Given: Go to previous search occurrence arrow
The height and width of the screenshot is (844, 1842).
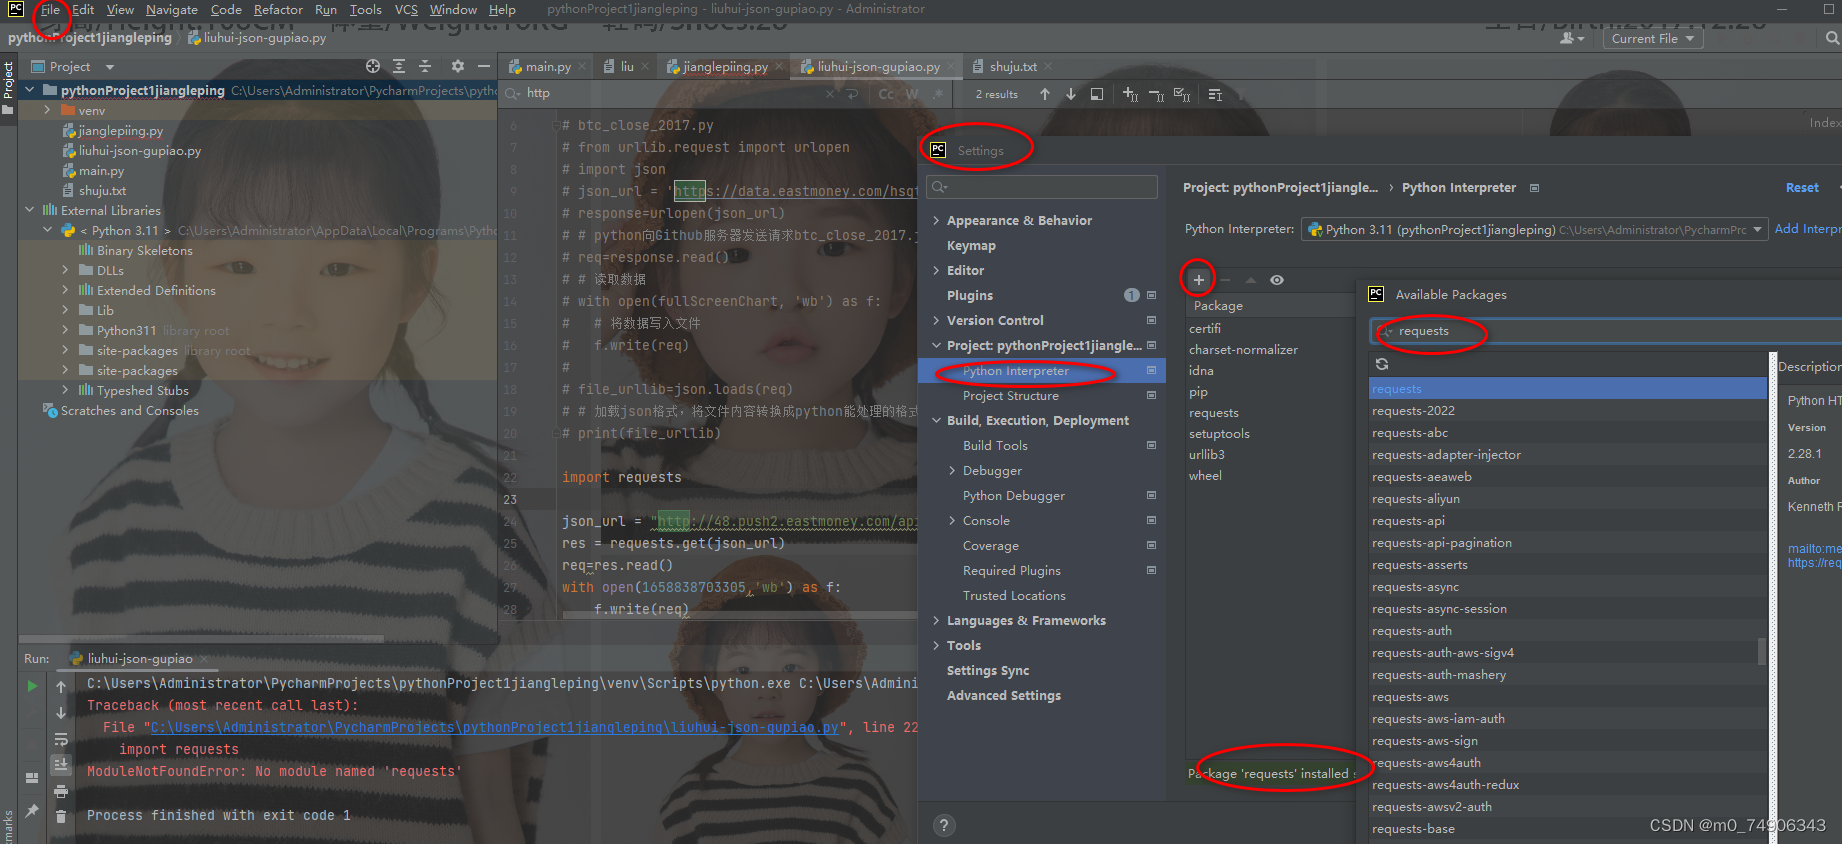Looking at the screenshot, I should pos(1045,94).
